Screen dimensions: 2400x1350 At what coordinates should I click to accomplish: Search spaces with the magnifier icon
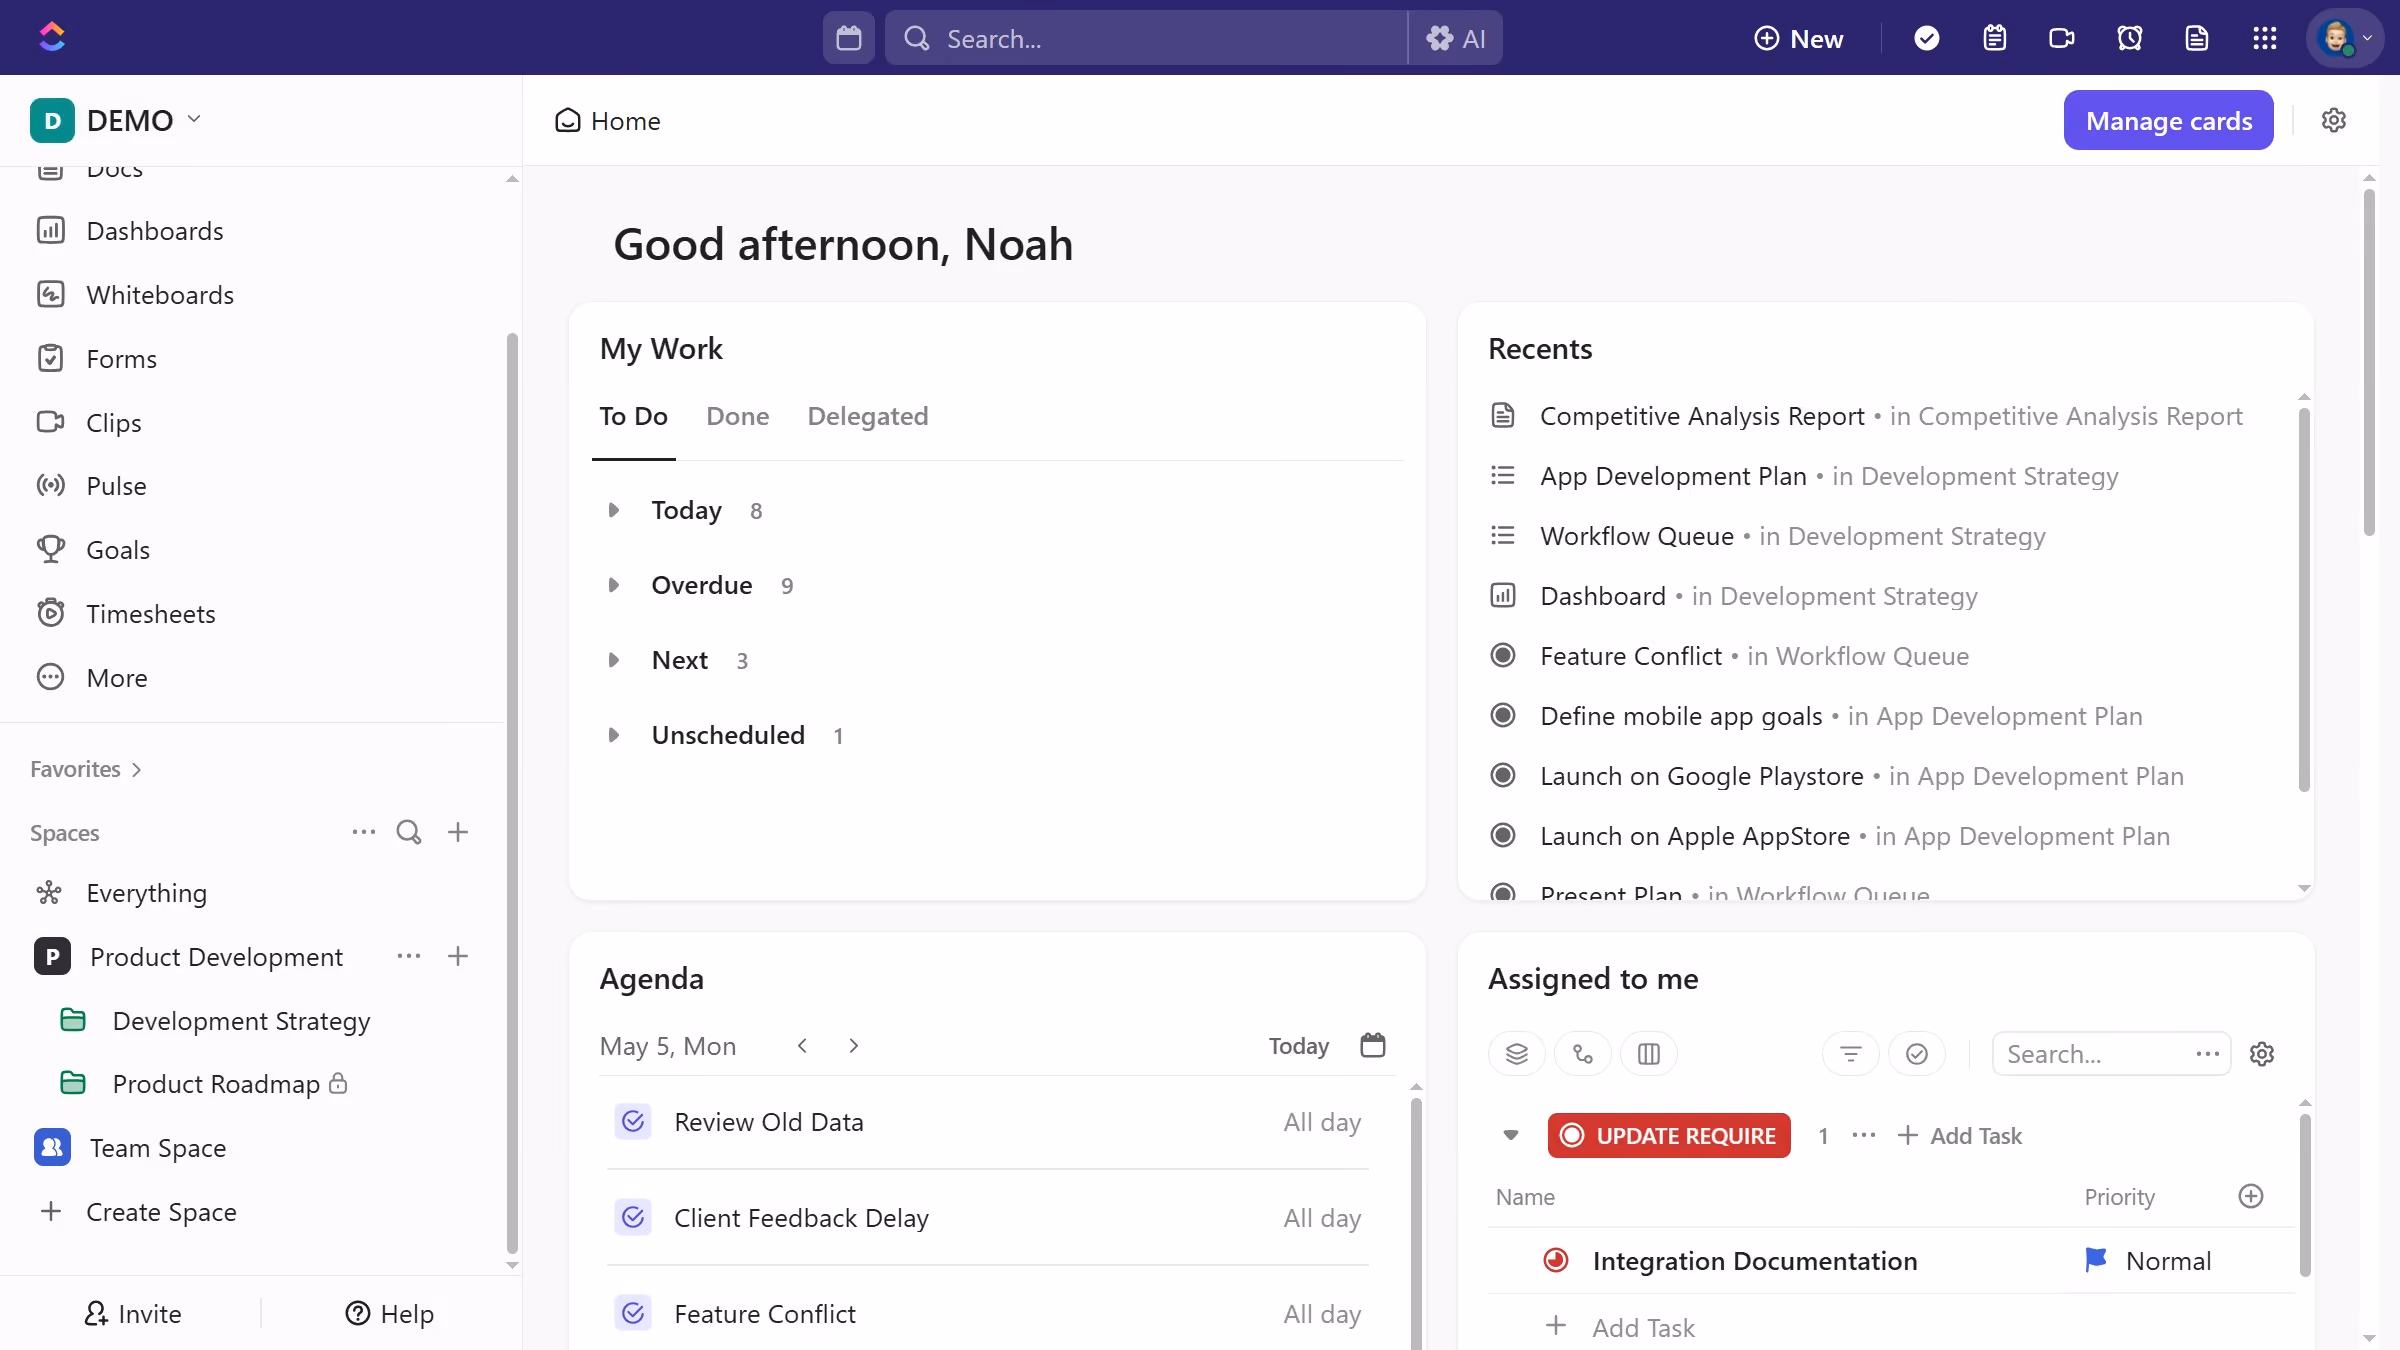(x=409, y=832)
